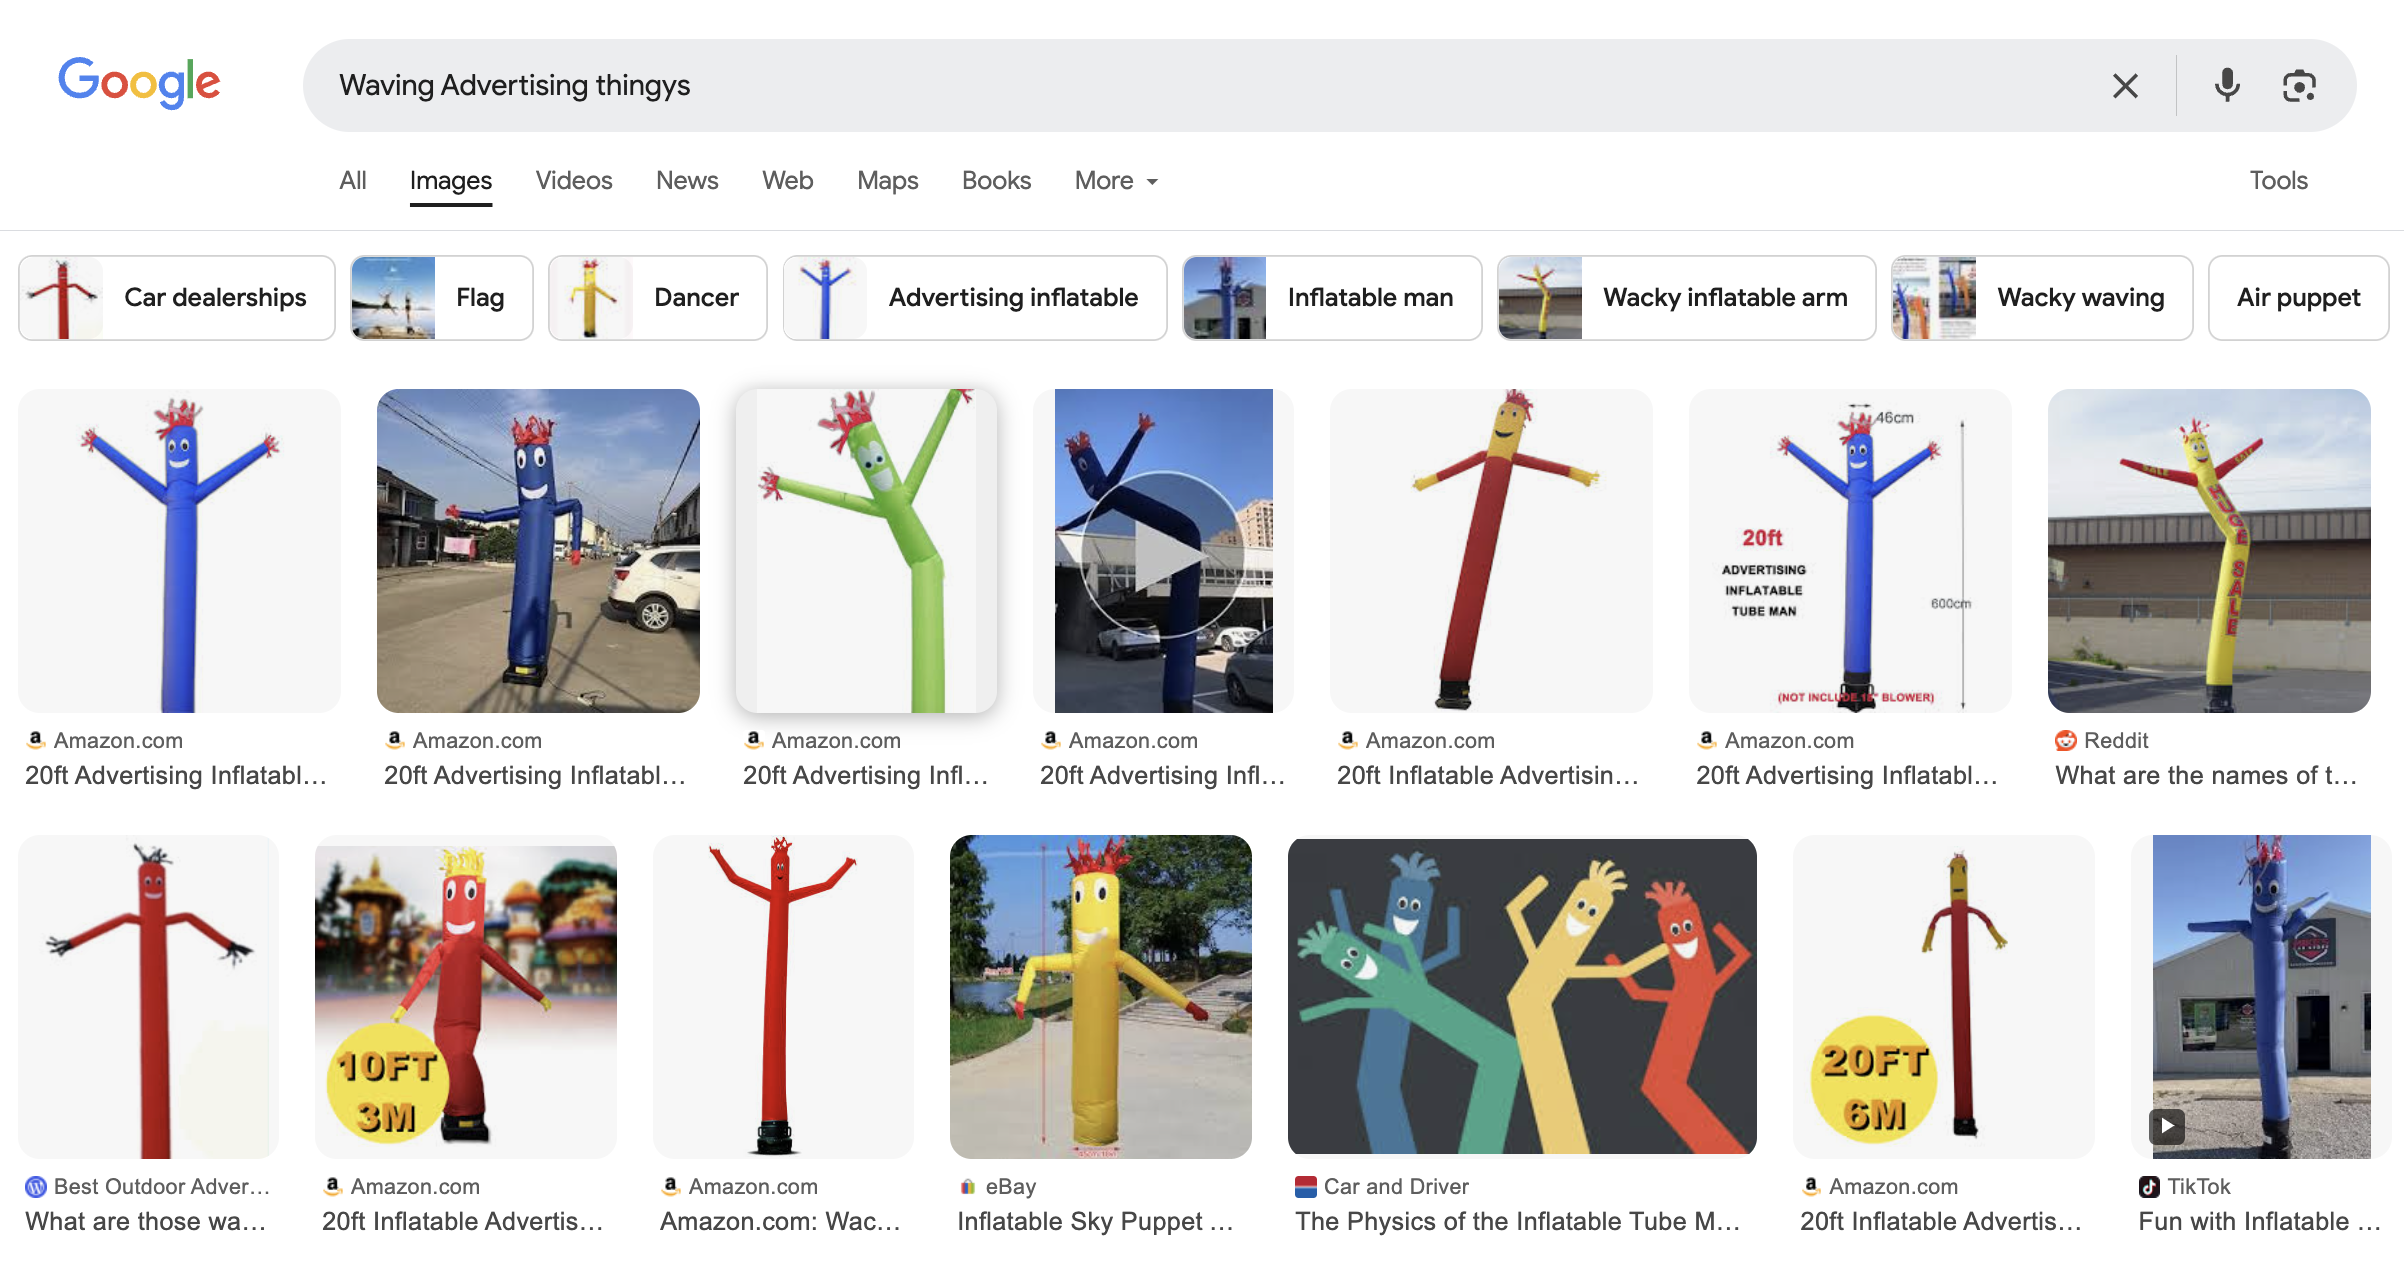Switch to the News tab

687,181
